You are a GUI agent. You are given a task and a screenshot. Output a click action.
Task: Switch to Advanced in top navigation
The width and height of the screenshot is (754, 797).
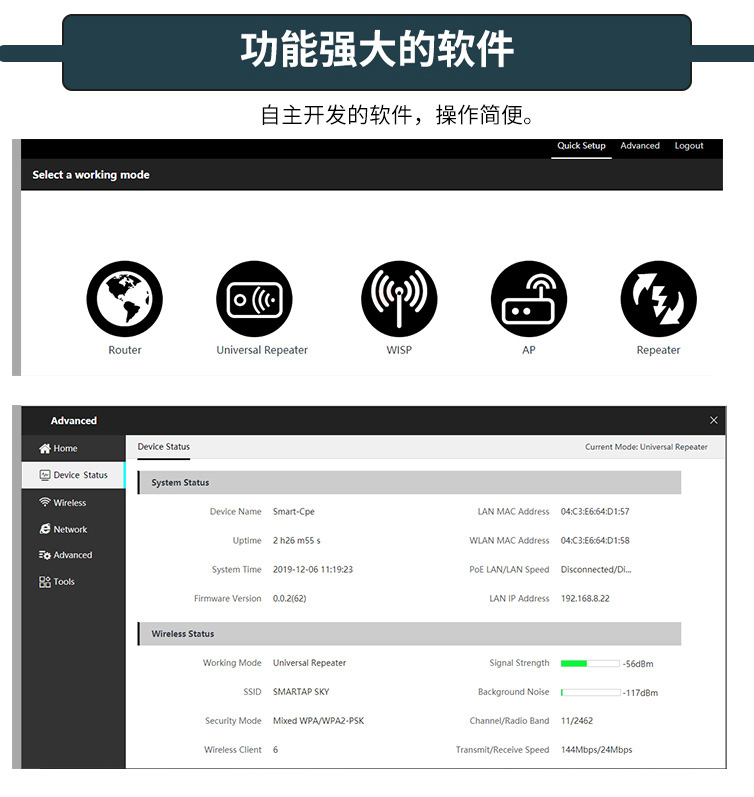640,146
